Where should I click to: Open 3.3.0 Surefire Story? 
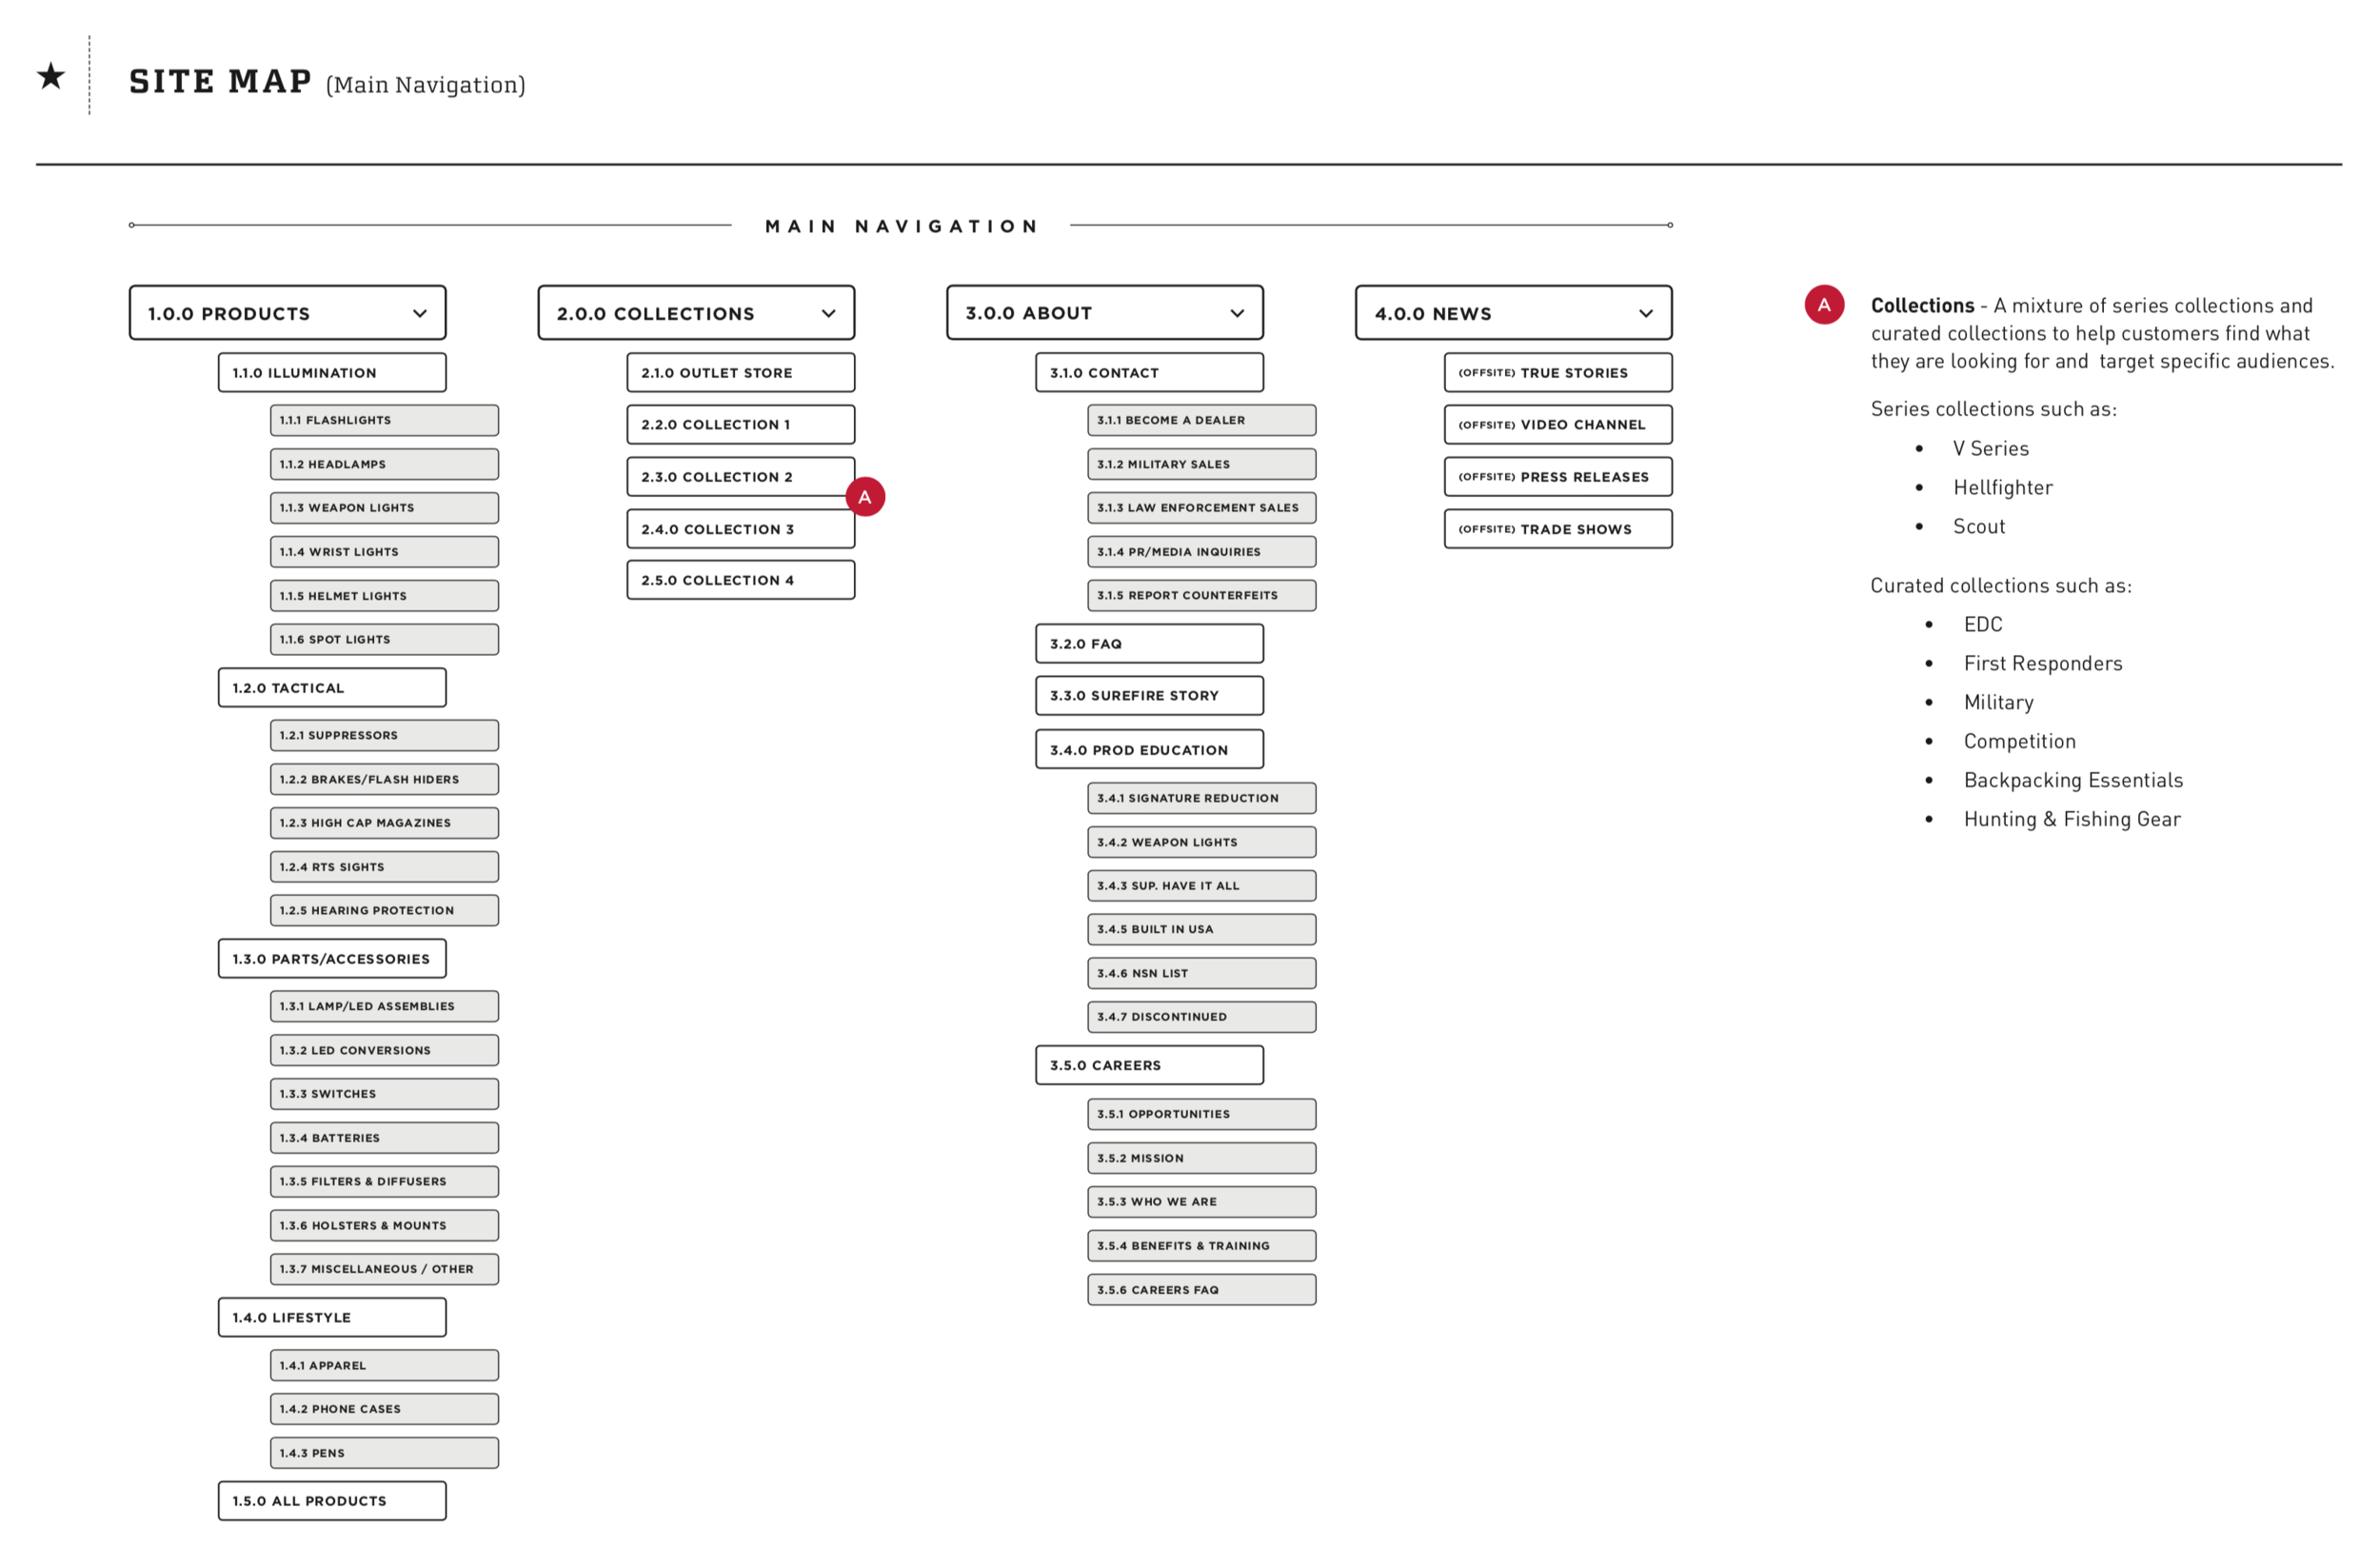pyautogui.click(x=1150, y=696)
